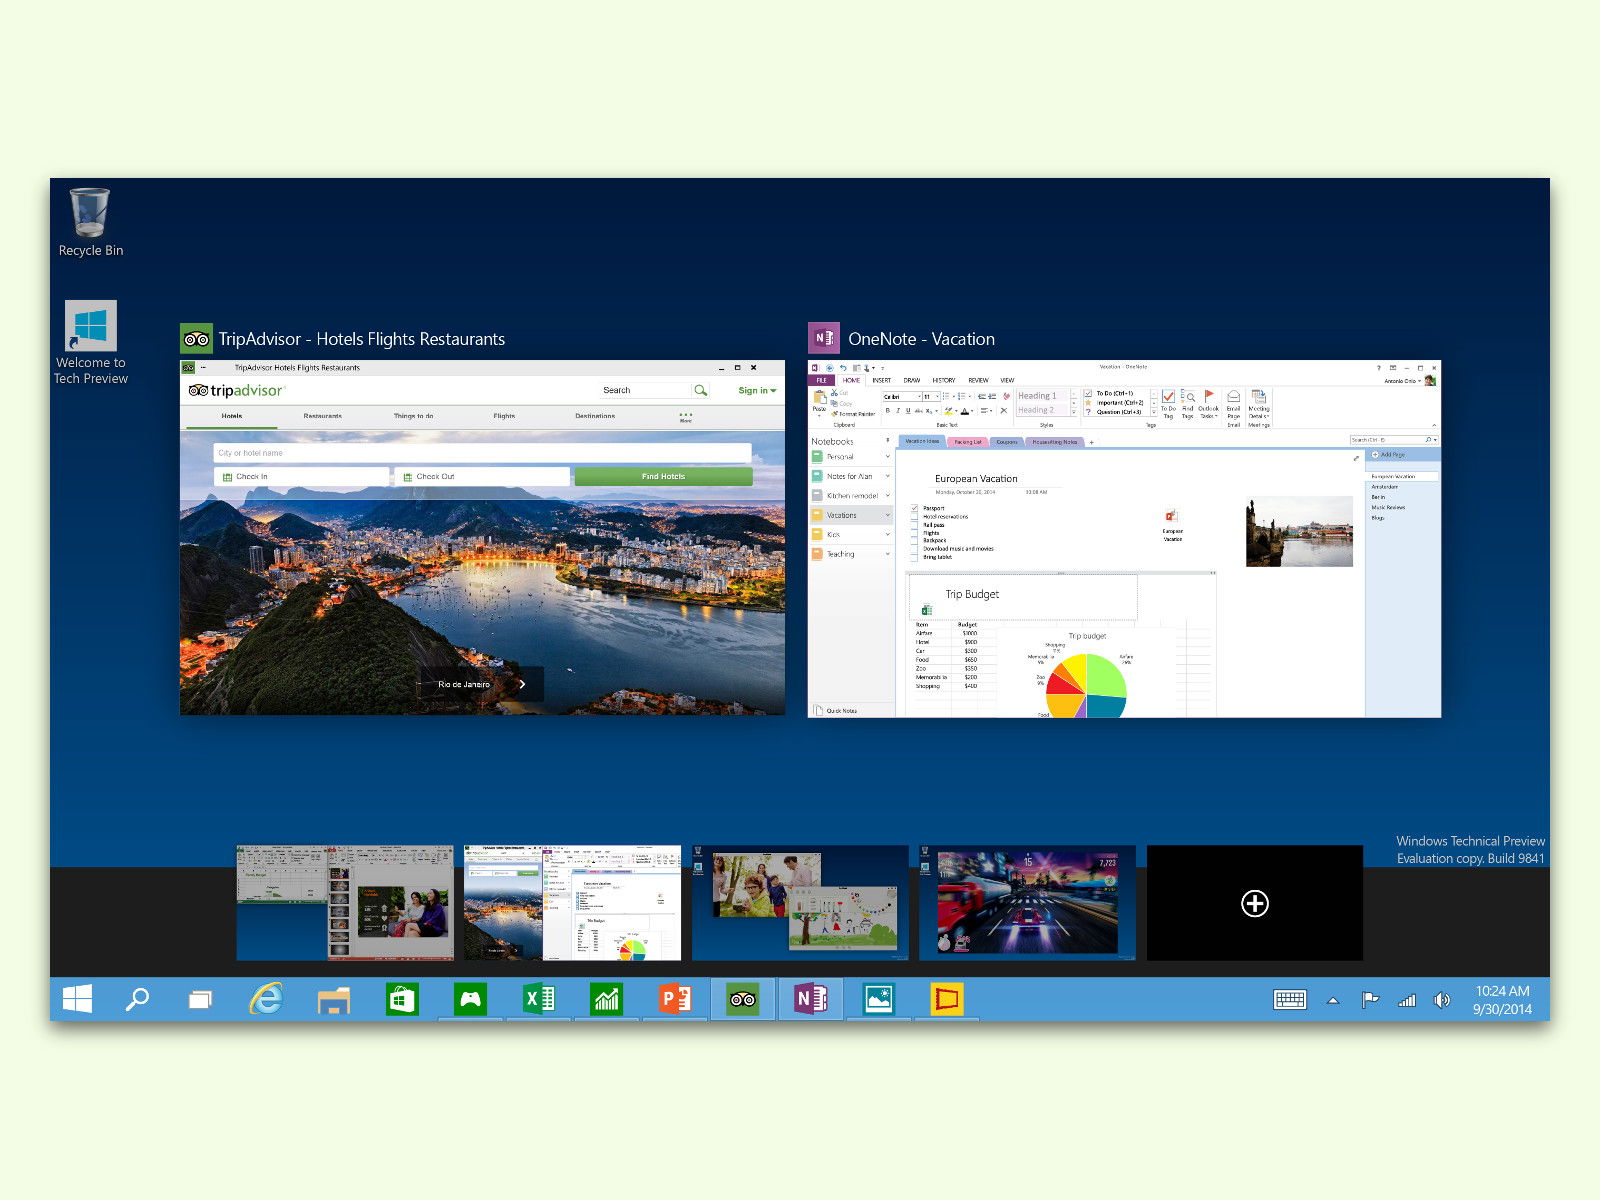Expand Kitchen remodel notebook chevron
This screenshot has width=1600, height=1200.
(887, 496)
